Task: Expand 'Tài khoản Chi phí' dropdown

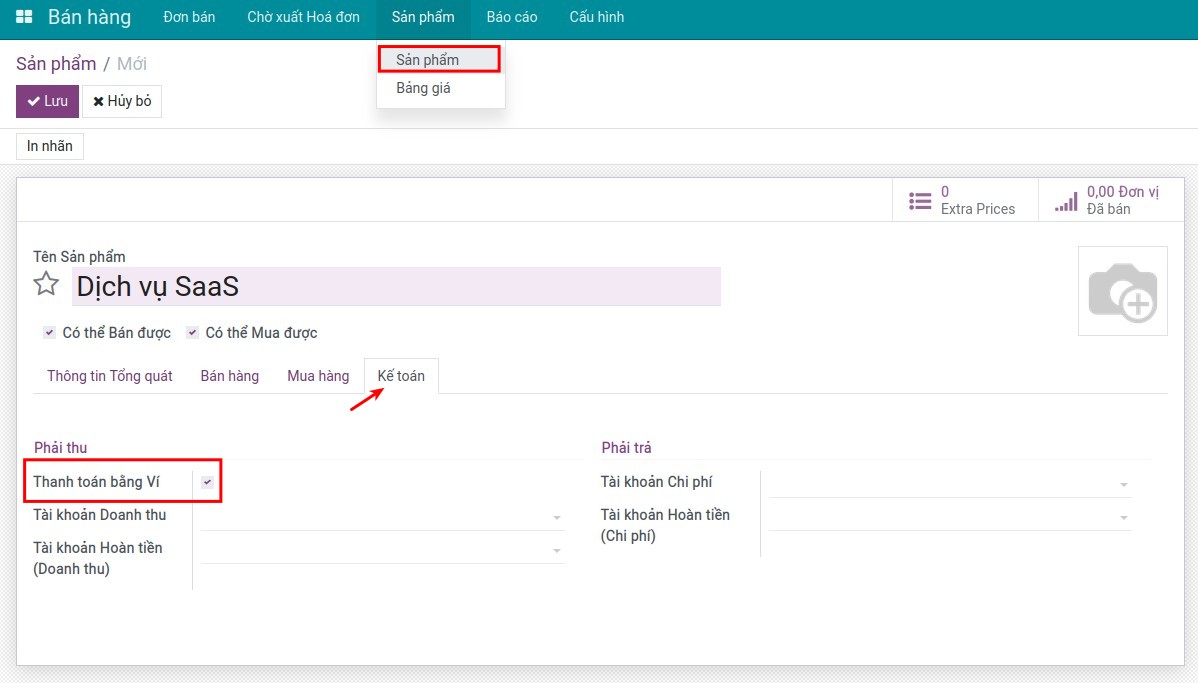Action: [x=949, y=484]
